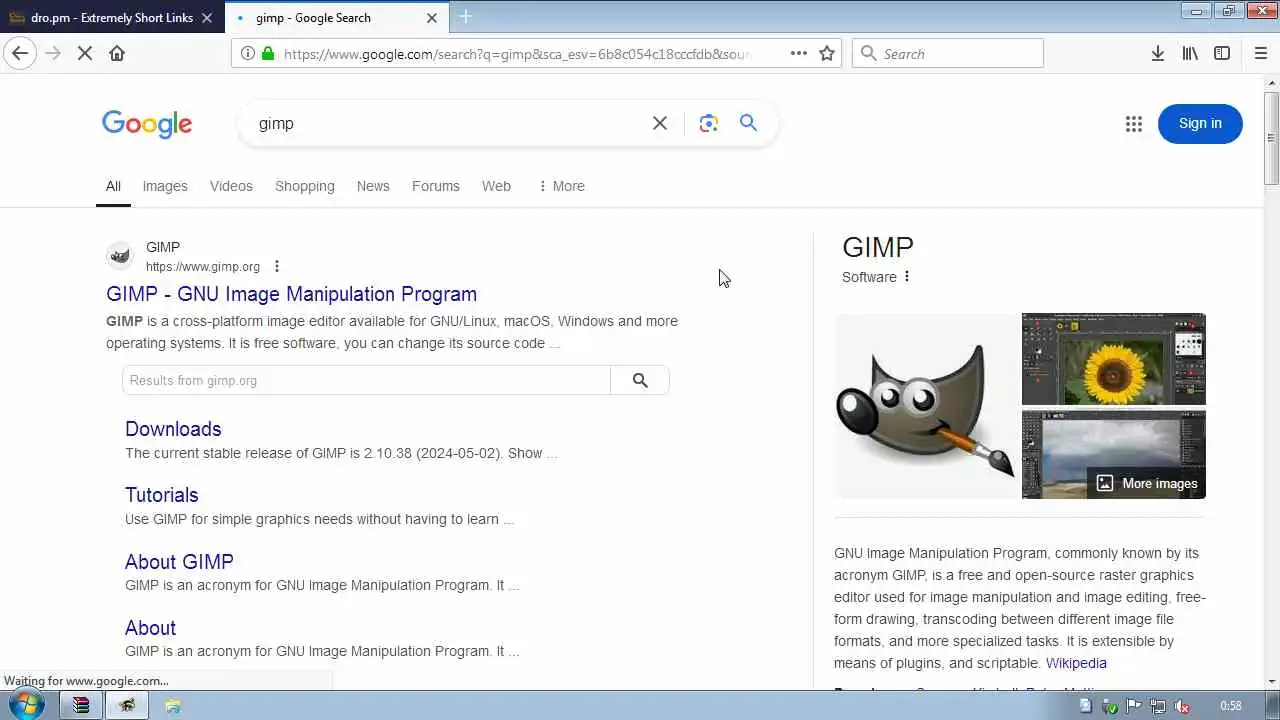Open the About sitelink
The height and width of the screenshot is (720, 1280).
150,628
